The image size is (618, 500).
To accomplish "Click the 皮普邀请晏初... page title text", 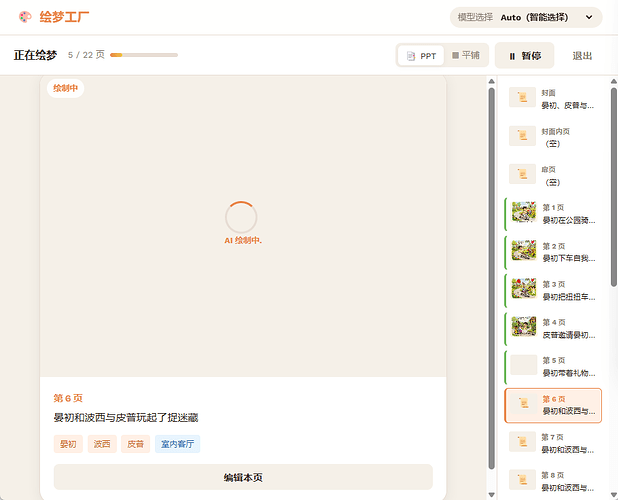I will 569,335.
